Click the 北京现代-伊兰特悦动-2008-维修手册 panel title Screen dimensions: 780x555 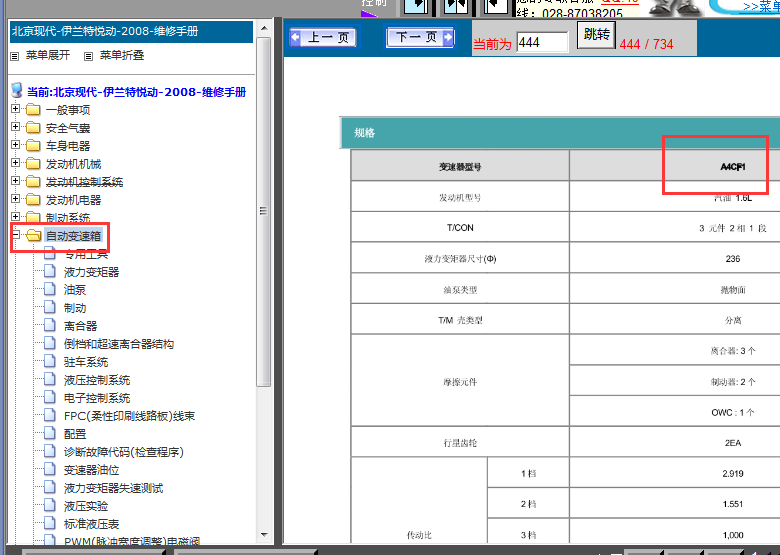pos(105,31)
